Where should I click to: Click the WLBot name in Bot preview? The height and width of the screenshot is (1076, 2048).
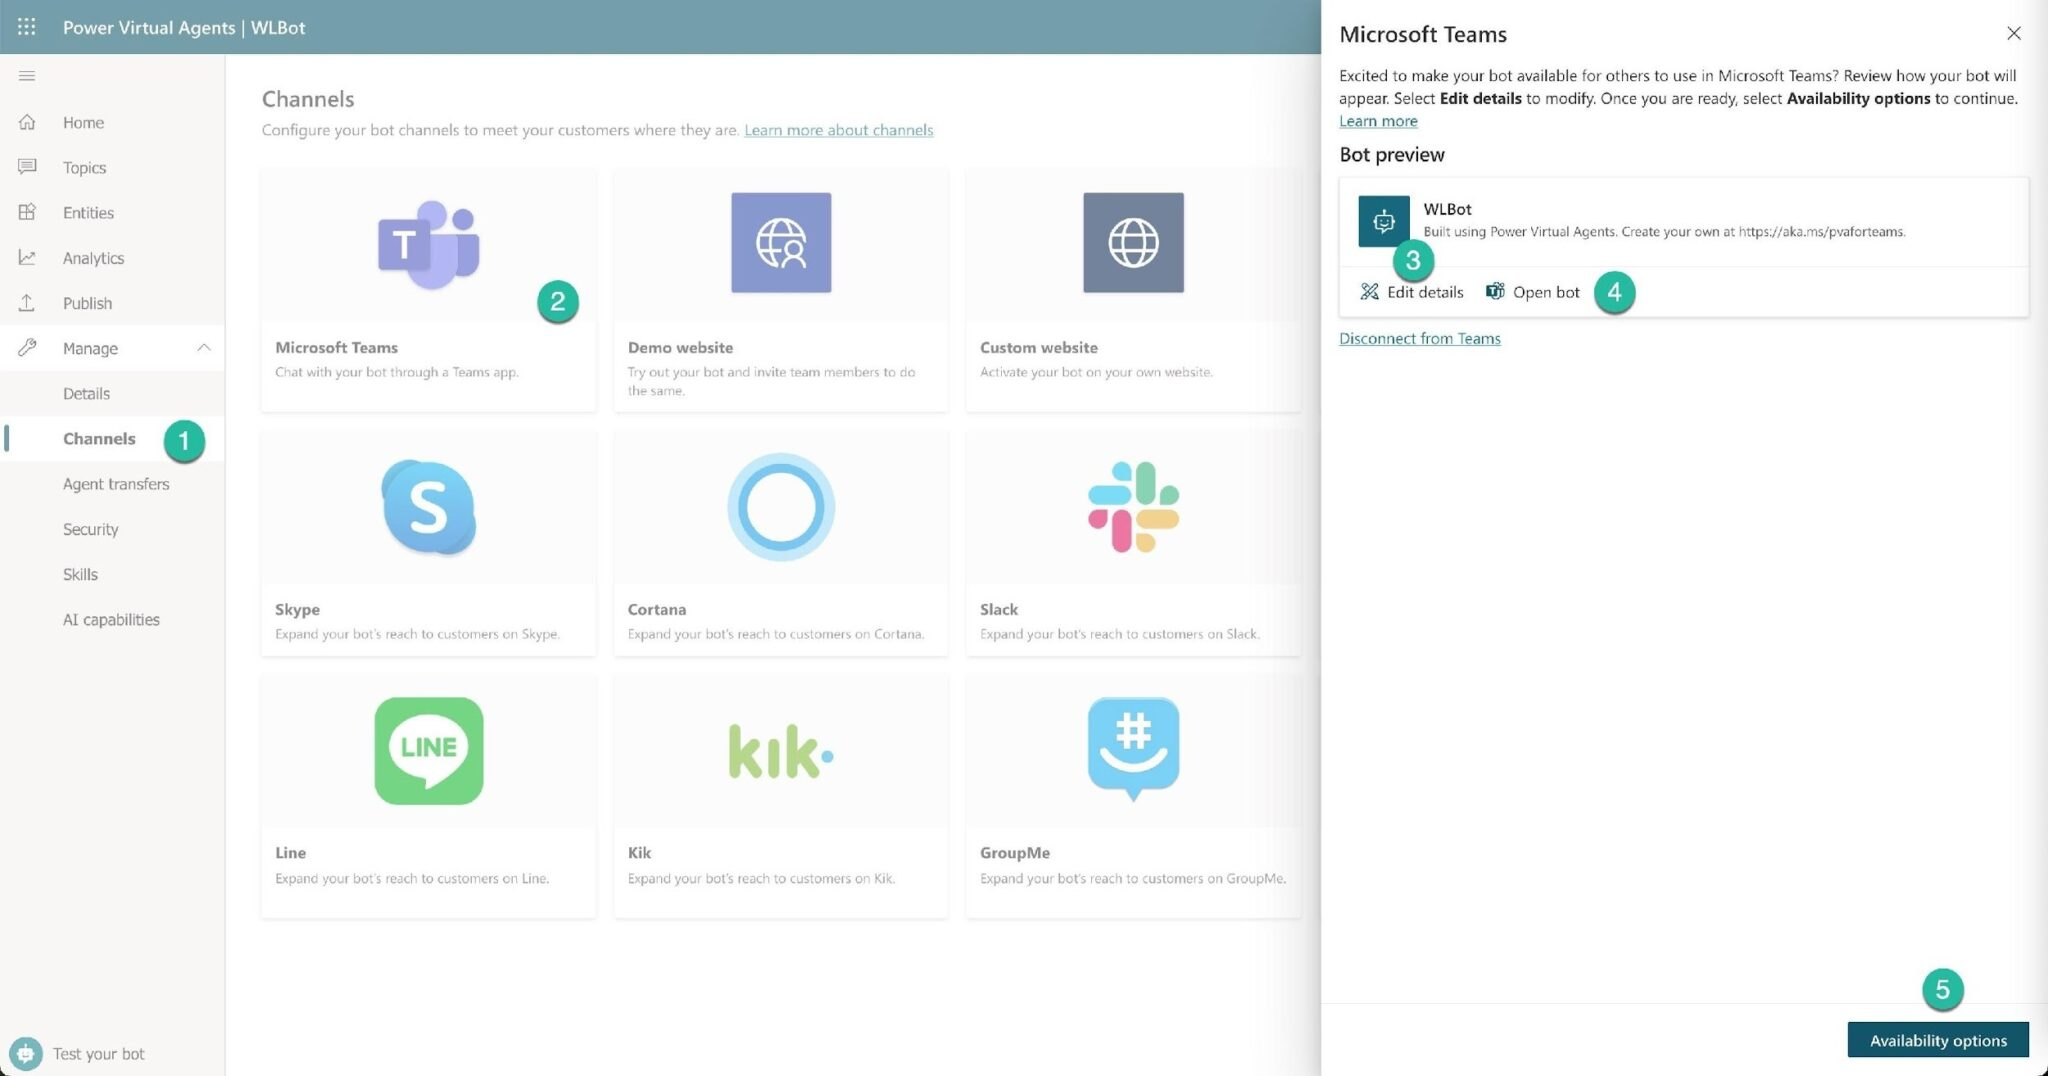click(x=1447, y=209)
